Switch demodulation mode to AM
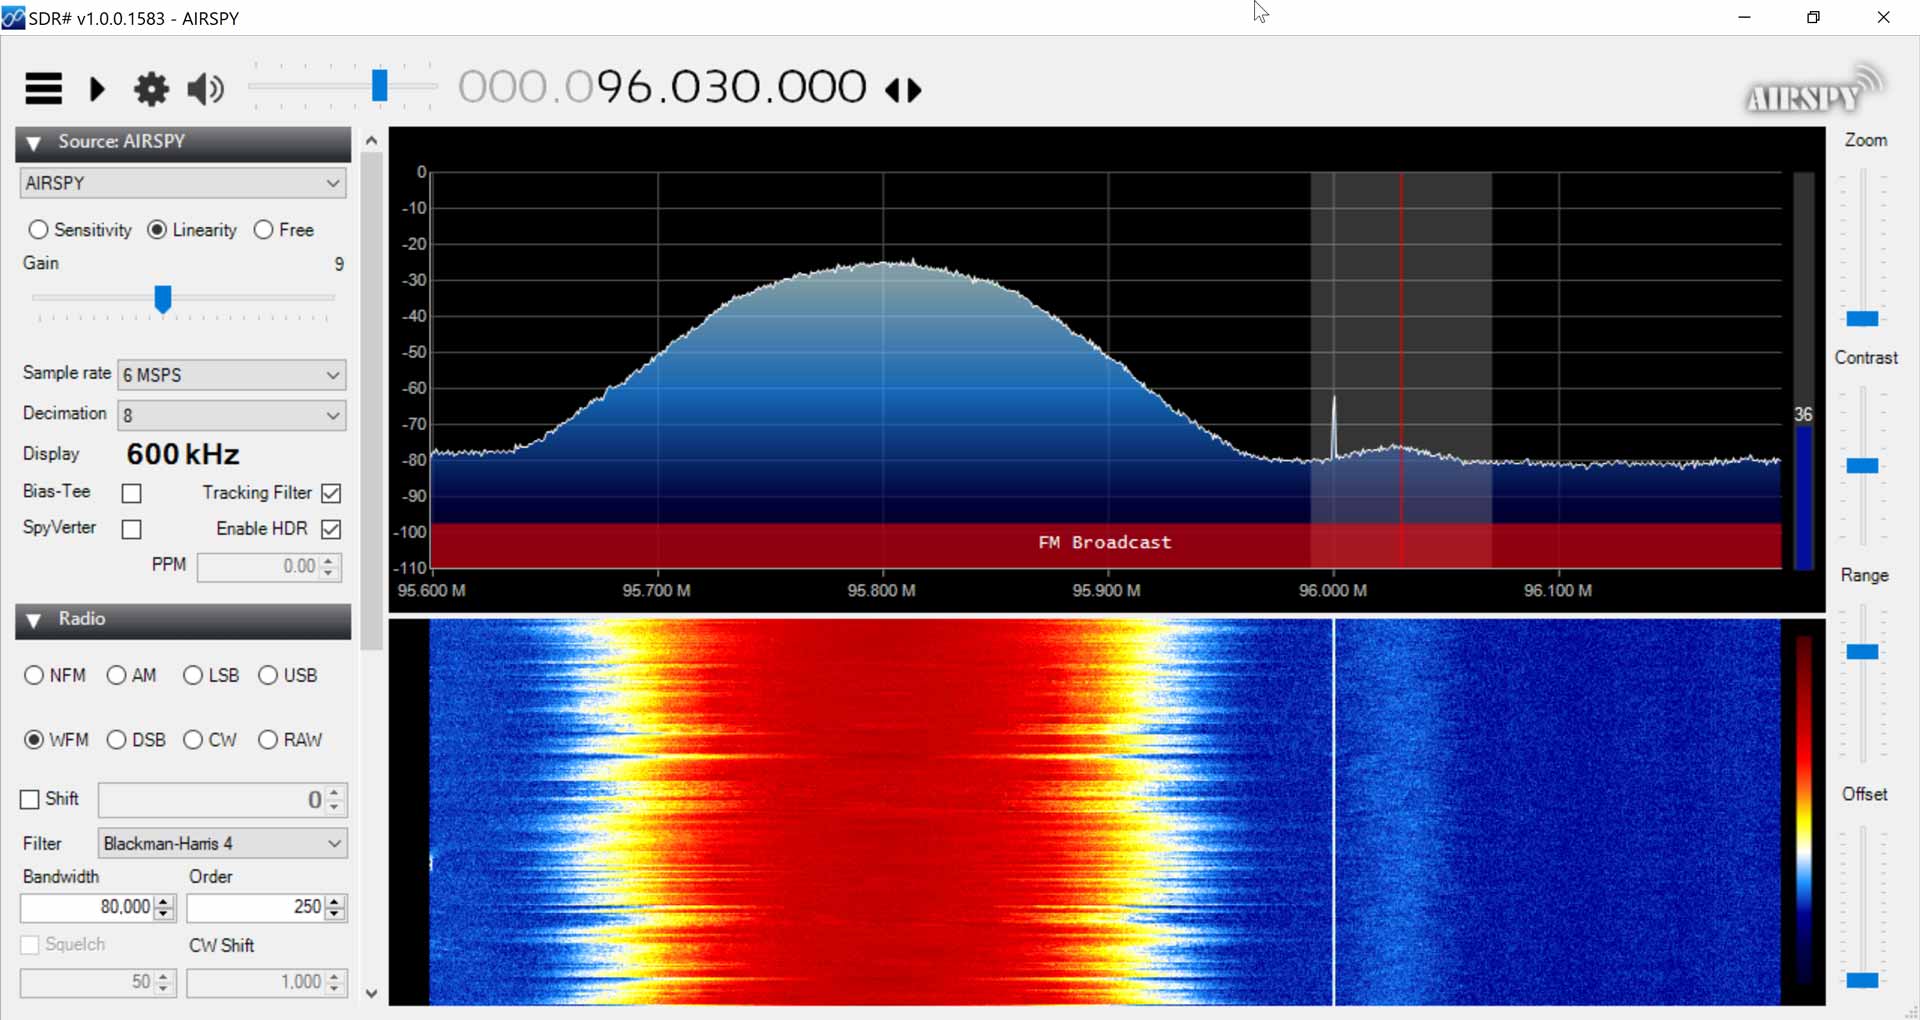The height and width of the screenshot is (1020, 1920). (115, 675)
